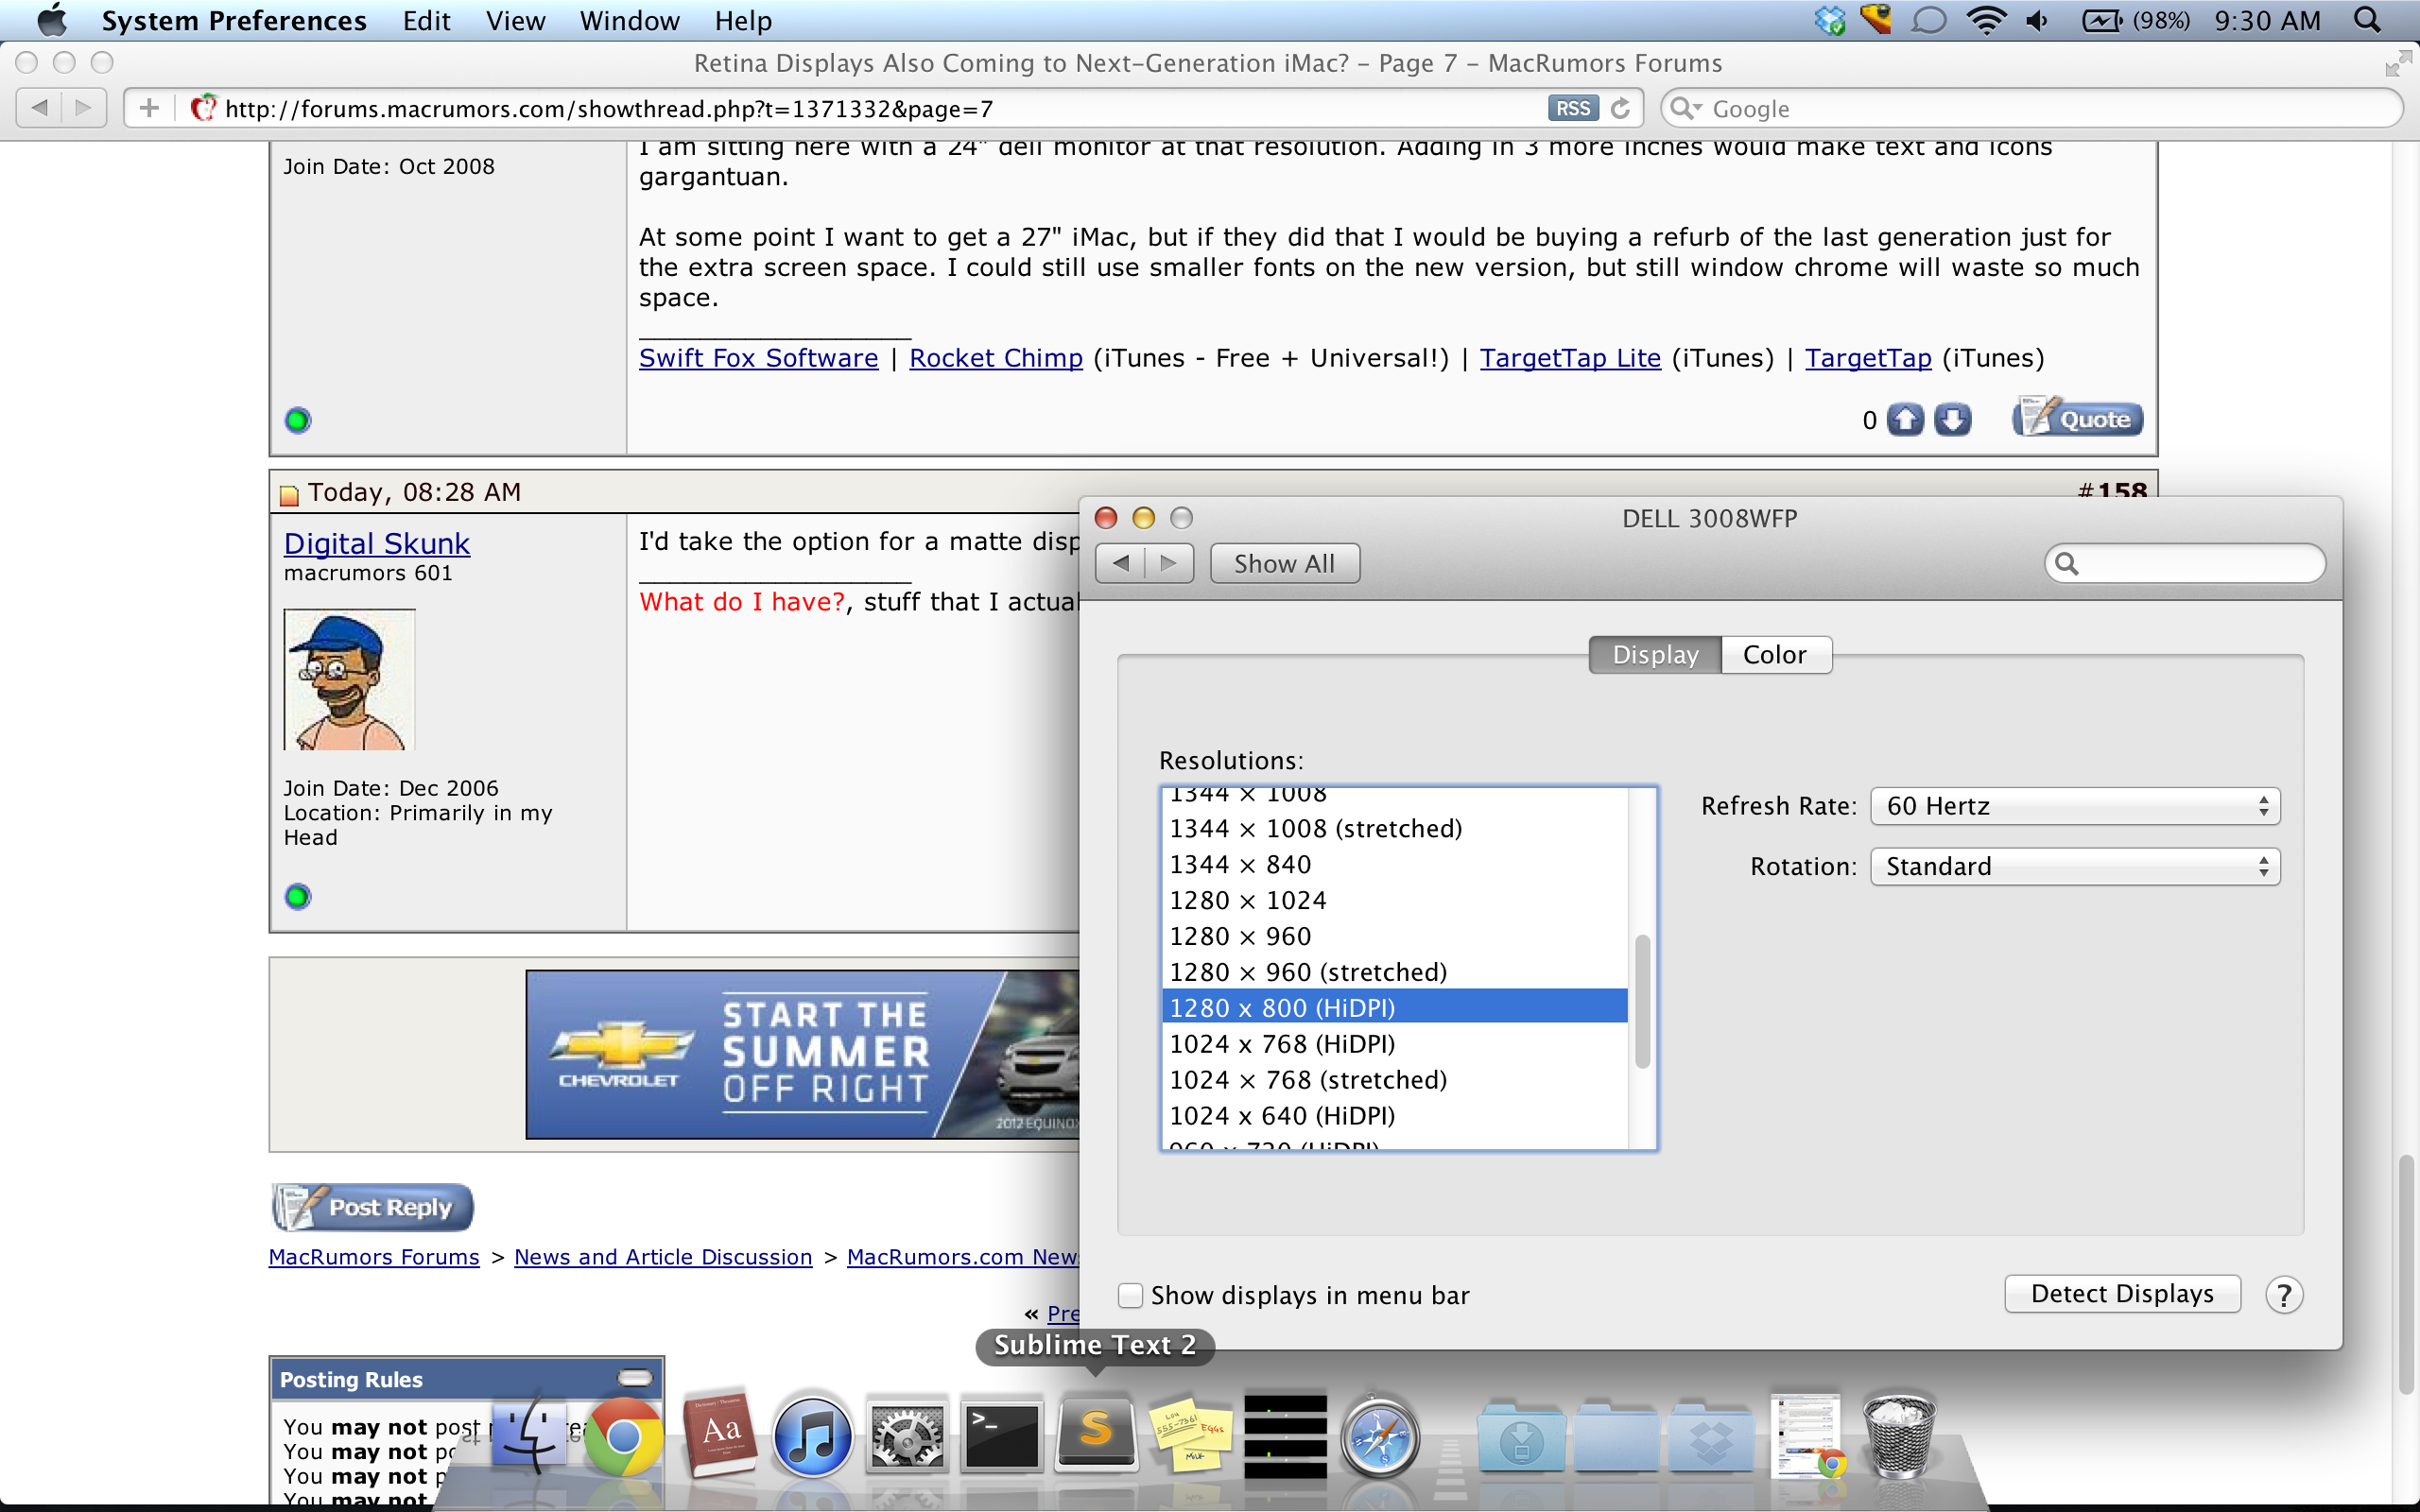Image resolution: width=2420 pixels, height=1512 pixels.
Task: Reload the page with the refresh icon
Action: click(x=1621, y=108)
